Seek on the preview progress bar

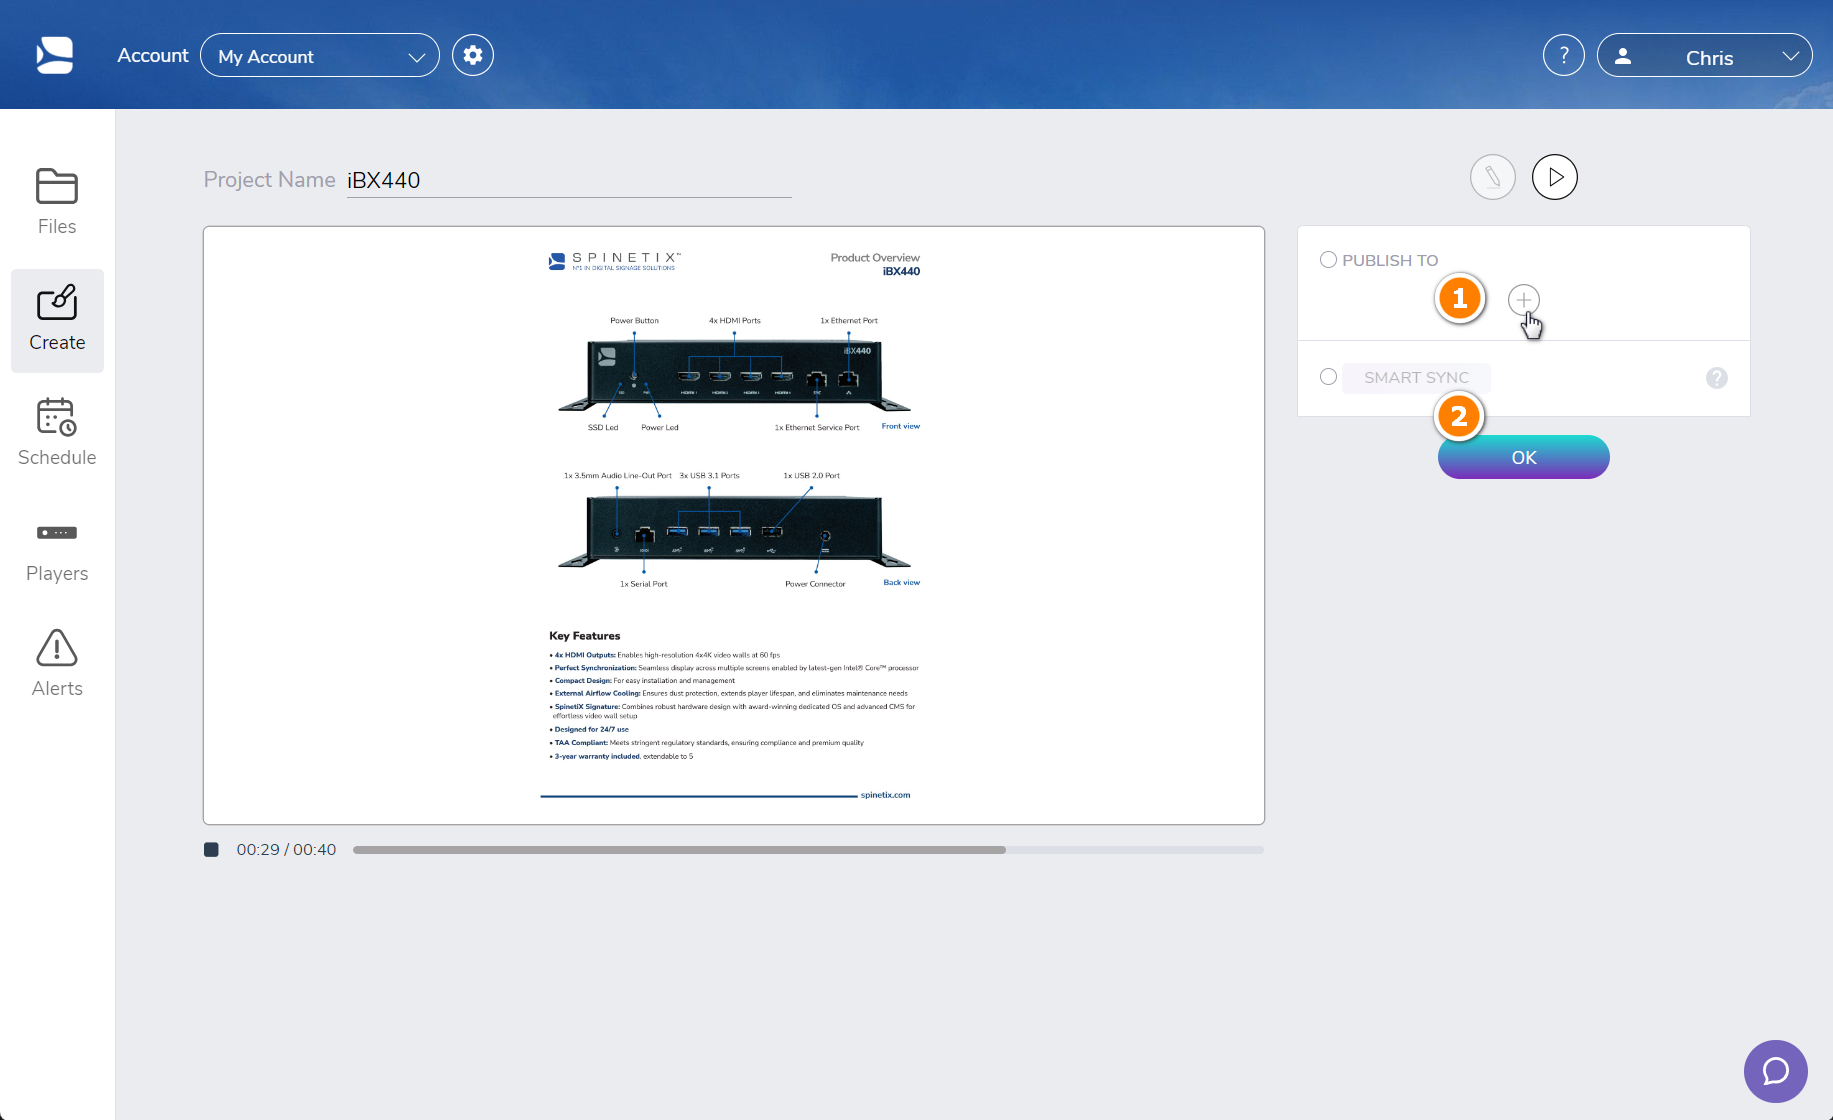click(808, 850)
